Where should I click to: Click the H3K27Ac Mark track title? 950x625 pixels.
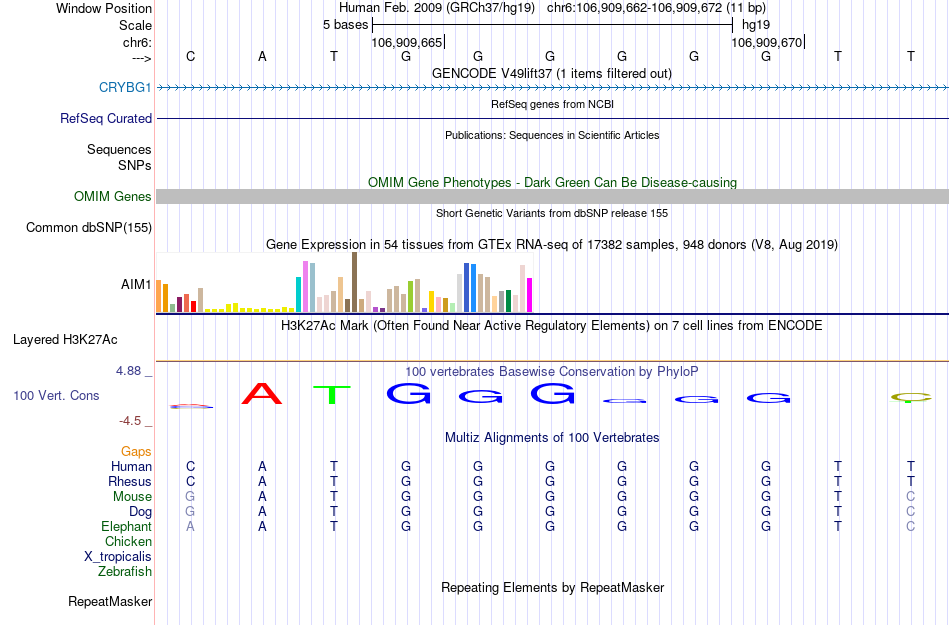pyautogui.click(x=552, y=326)
